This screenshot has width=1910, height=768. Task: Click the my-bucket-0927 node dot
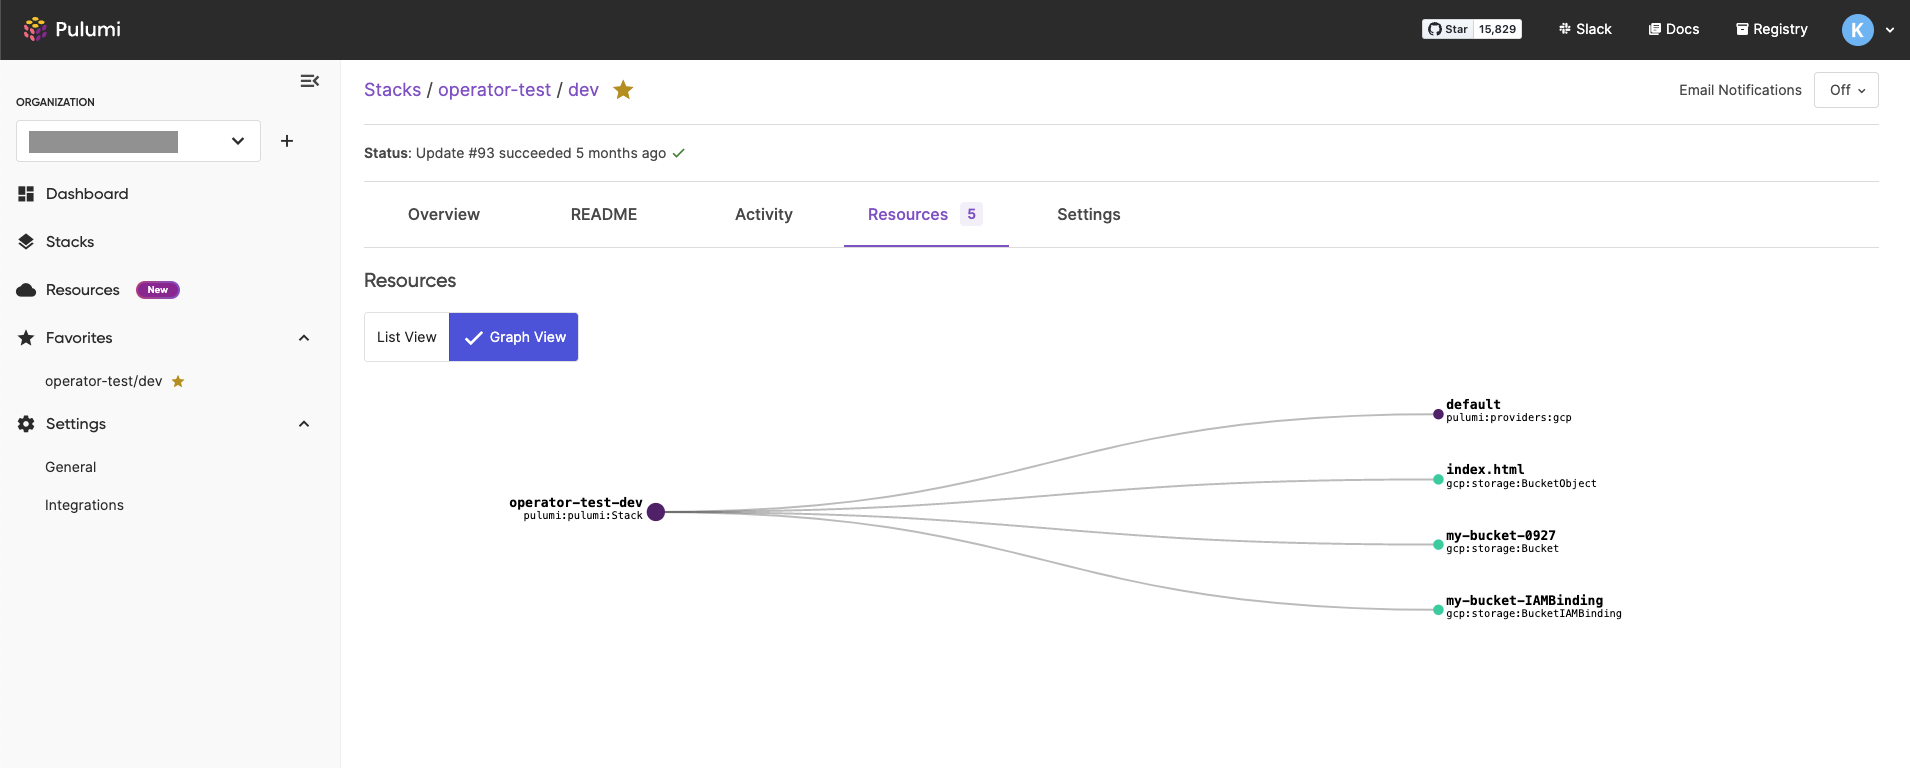[1438, 545]
